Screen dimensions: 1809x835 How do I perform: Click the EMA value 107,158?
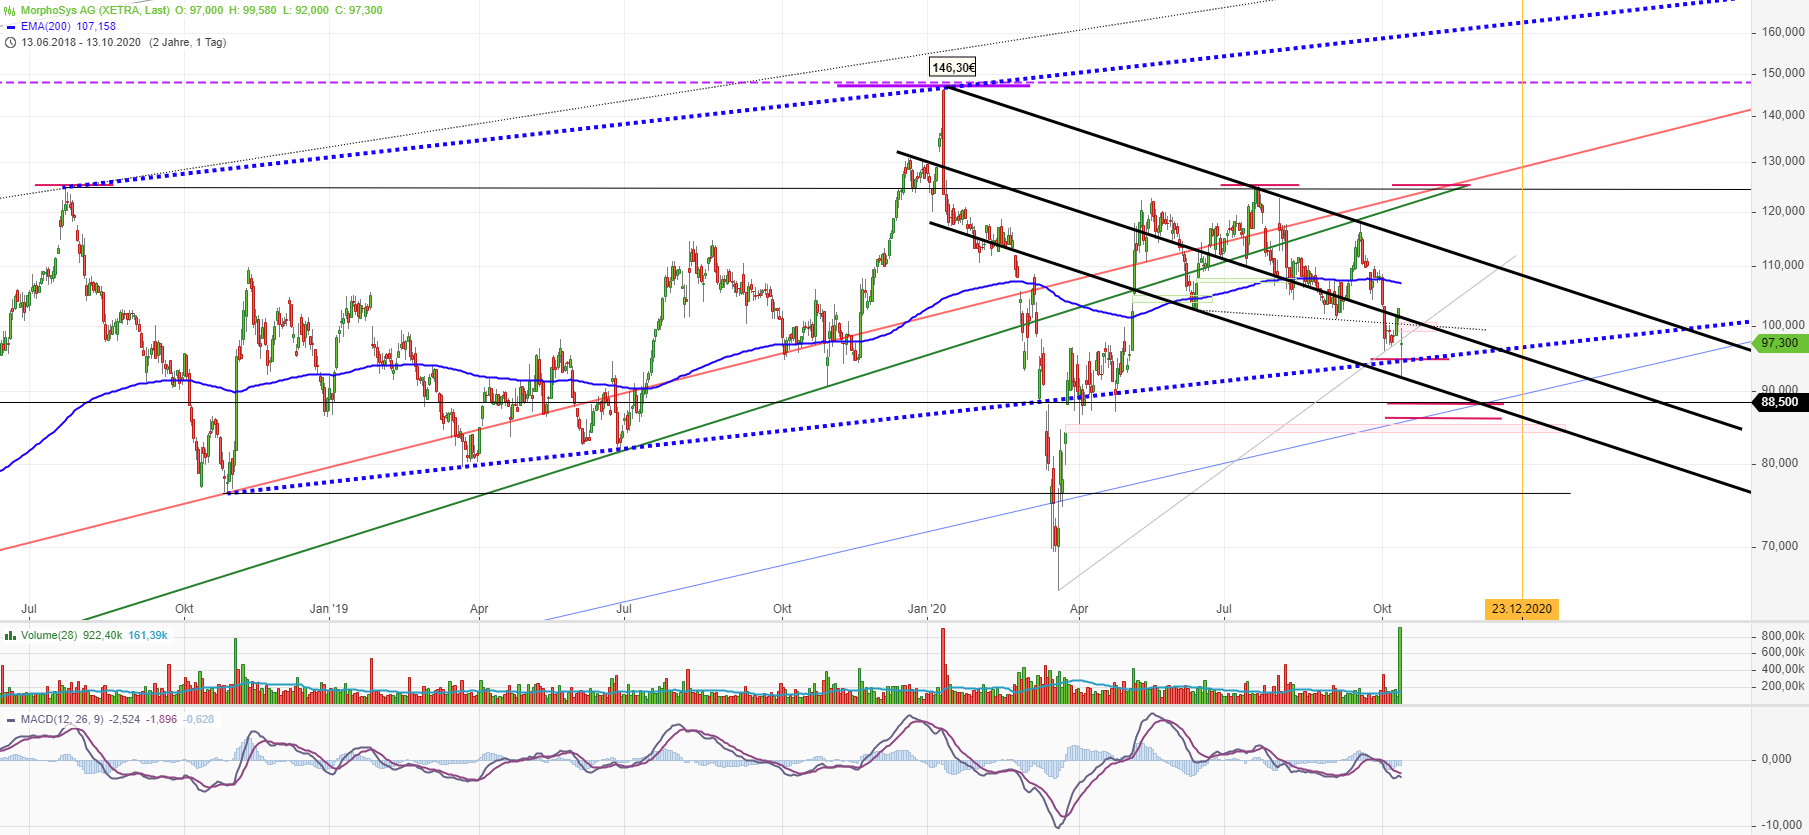(96, 26)
